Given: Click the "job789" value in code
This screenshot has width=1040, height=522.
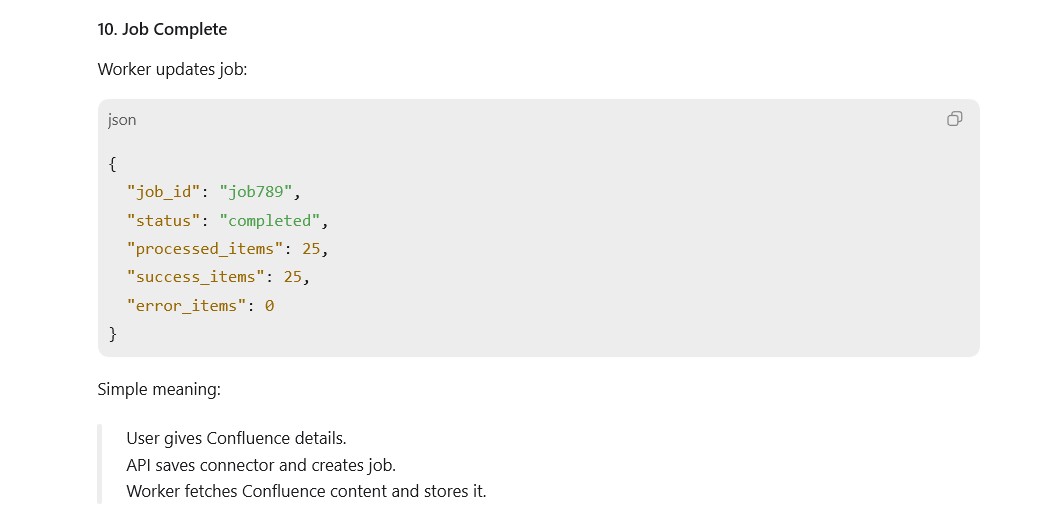Looking at the screenshot, I should click(x=255, y=192).
